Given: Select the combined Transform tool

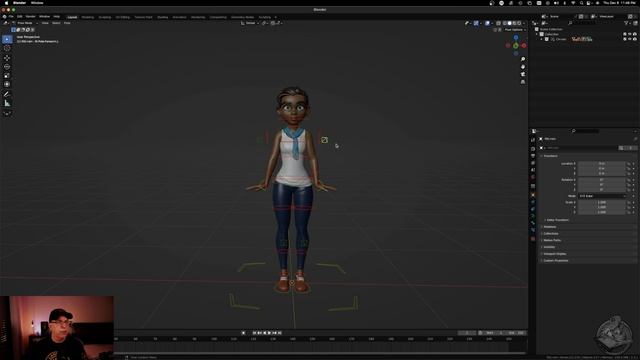Looking at the screenshot, I should pos(7,84).
